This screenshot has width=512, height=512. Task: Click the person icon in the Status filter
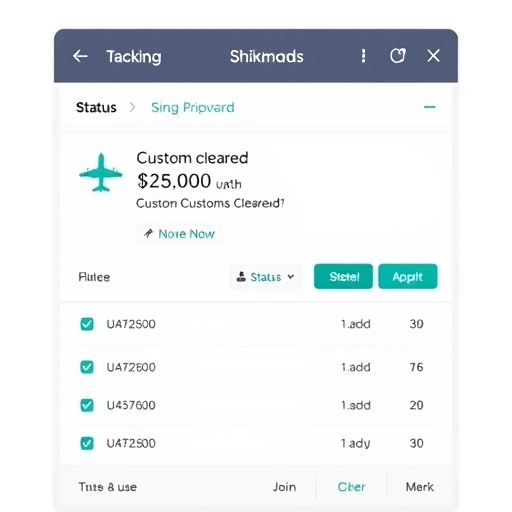click(241, 277)
